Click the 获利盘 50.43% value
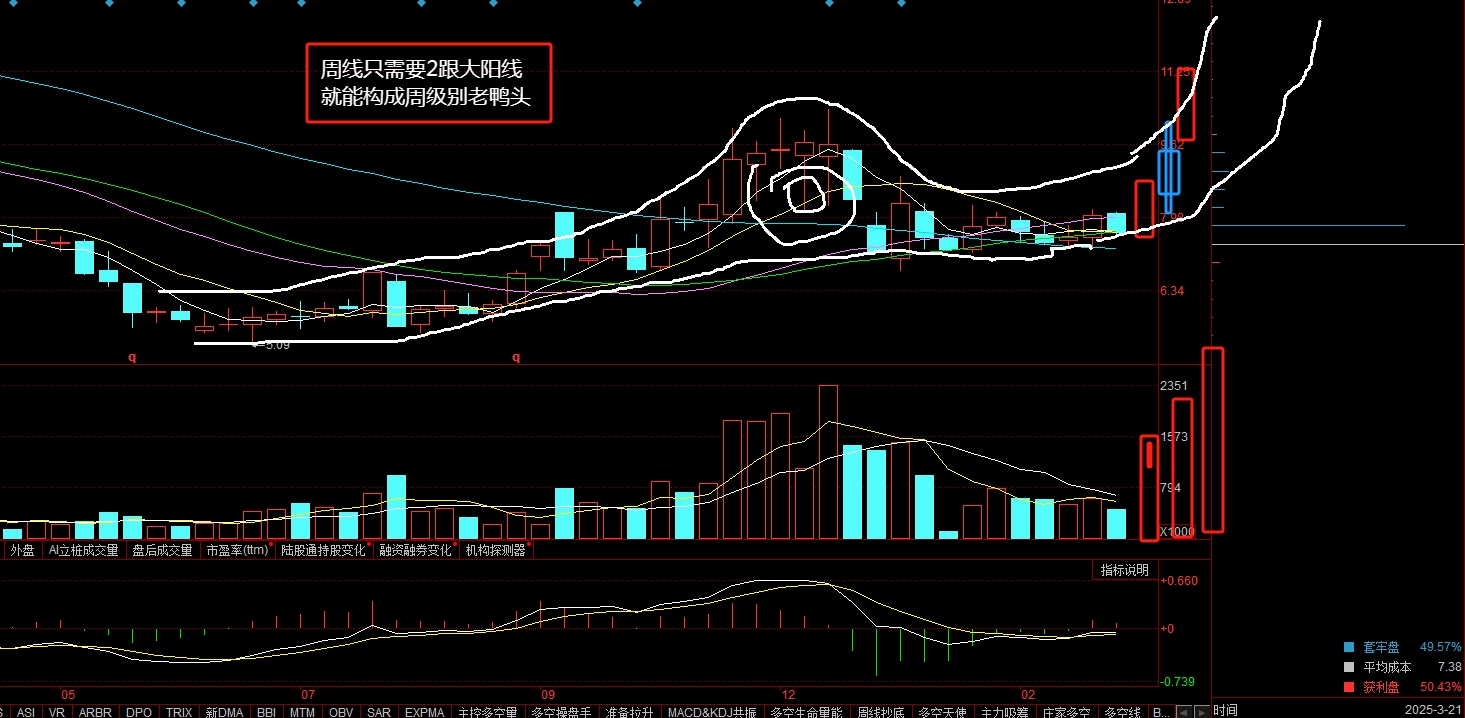 coord(1440,687)
